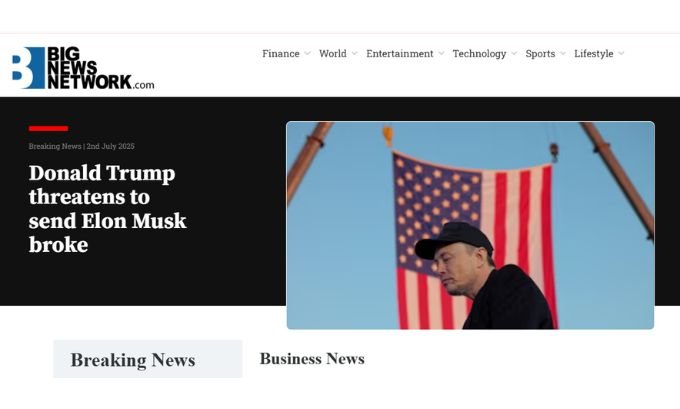Viewport: 680px width, 409px height.
Task: Open the Finance menu item
Action: [281, 54]
